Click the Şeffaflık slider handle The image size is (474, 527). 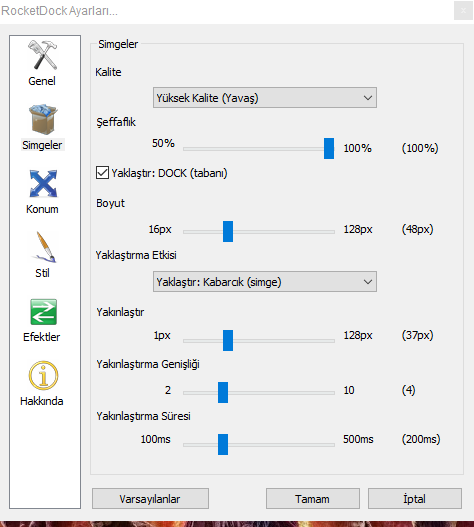(329, 148)
